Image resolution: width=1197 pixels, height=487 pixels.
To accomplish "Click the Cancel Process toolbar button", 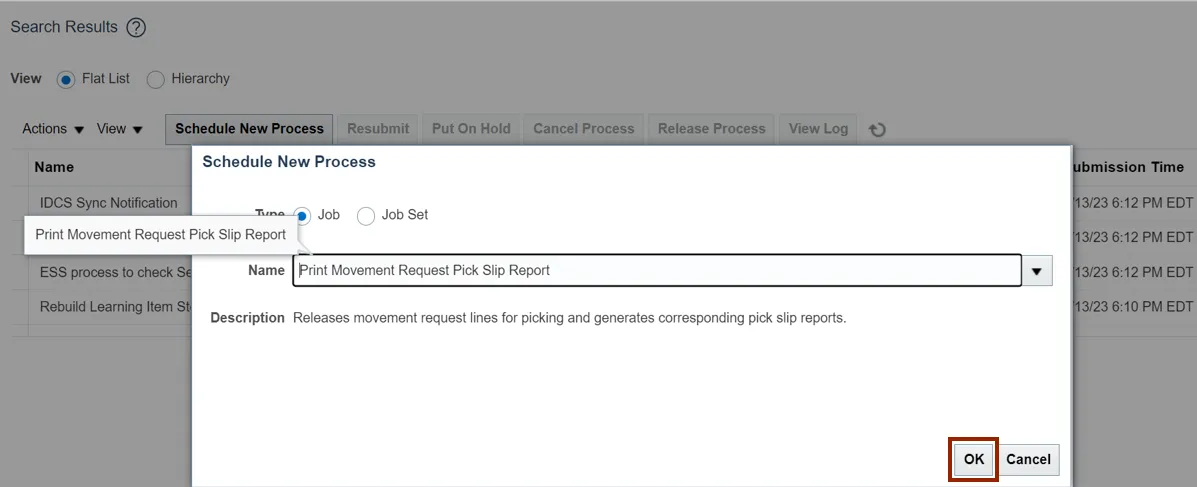I will pyautogui.click(x=584, y=129).
